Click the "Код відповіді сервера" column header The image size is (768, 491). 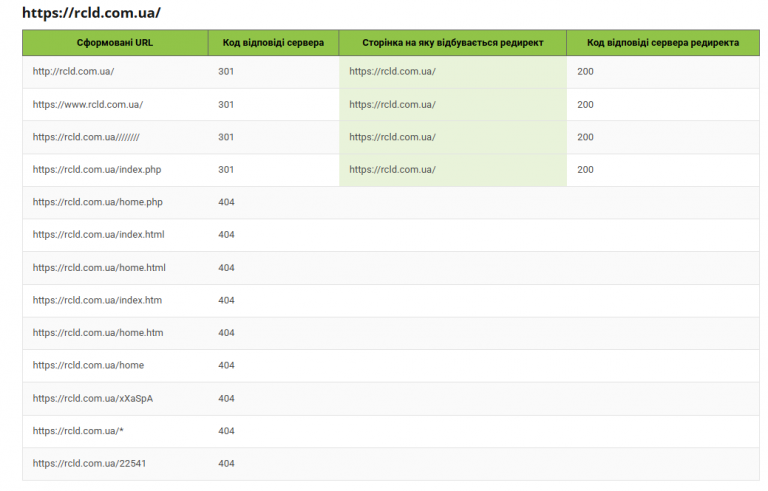point(273,43)
